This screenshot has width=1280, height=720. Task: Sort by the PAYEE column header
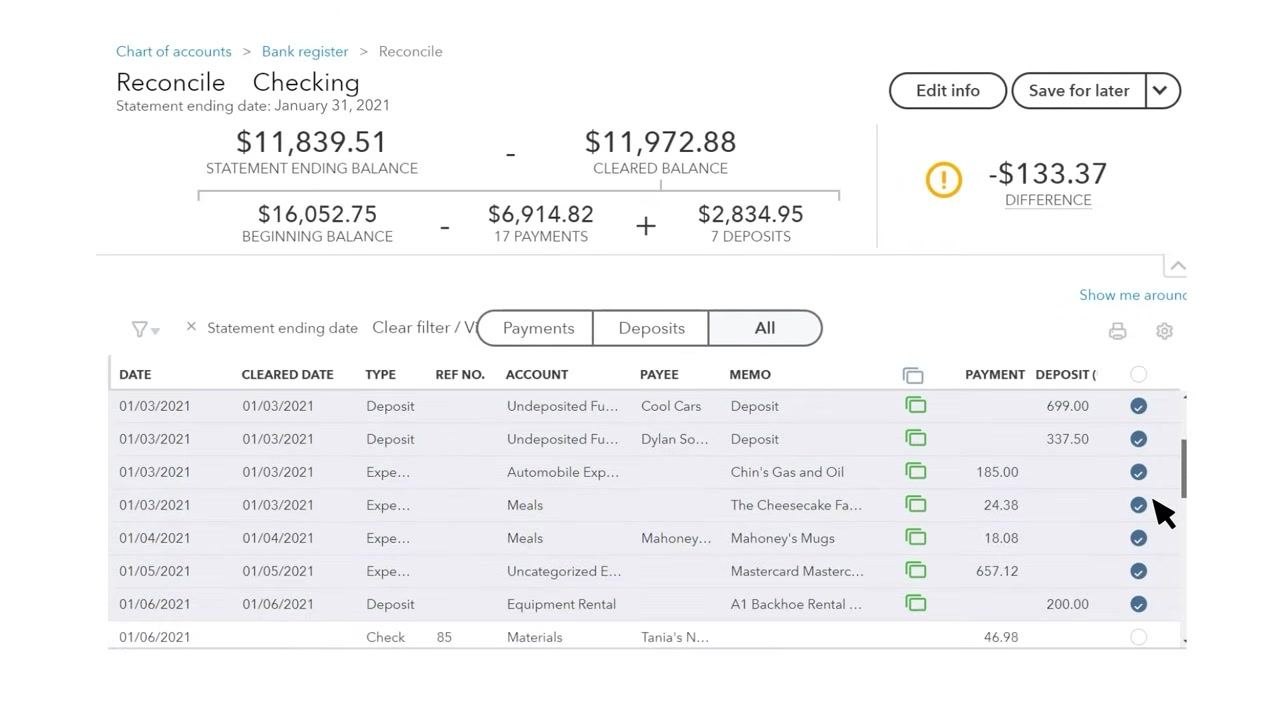[x=659, y=374]
